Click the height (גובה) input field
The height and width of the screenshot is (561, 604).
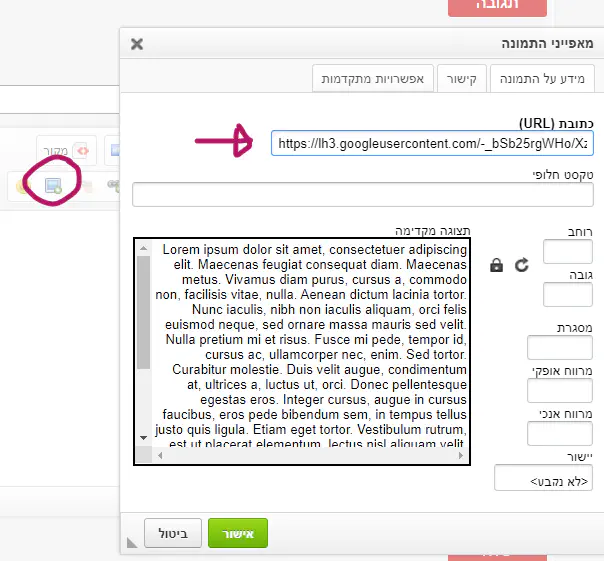567,294
